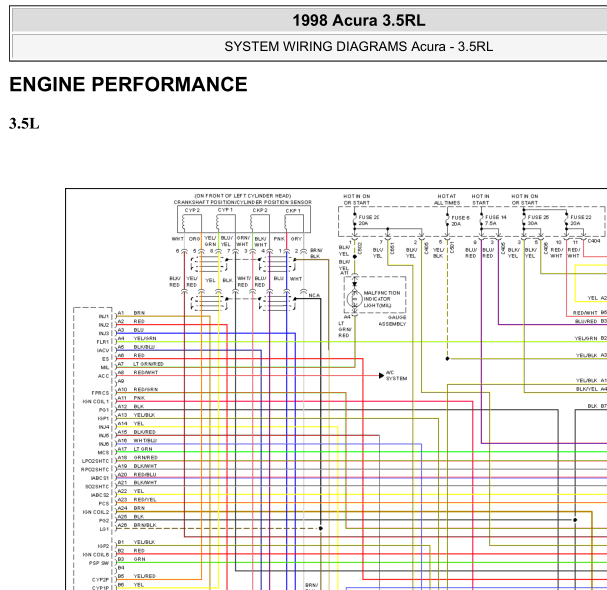Click the 'MALFUNCTION INDICATOR LIGHT (MIL)' label
This screenshot has width=607, height=590.
[382, 299]
